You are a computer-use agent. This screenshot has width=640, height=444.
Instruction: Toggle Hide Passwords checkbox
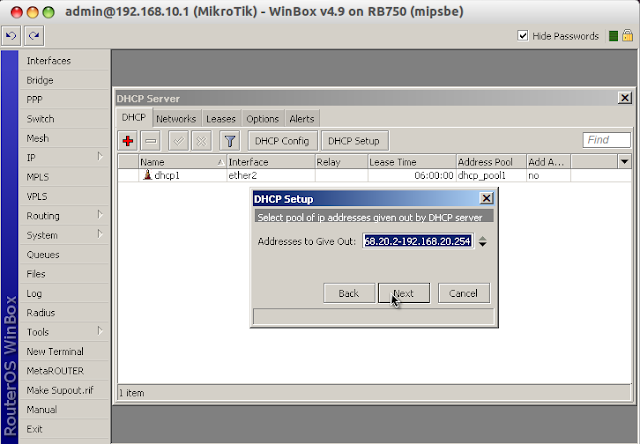(522, 36)
